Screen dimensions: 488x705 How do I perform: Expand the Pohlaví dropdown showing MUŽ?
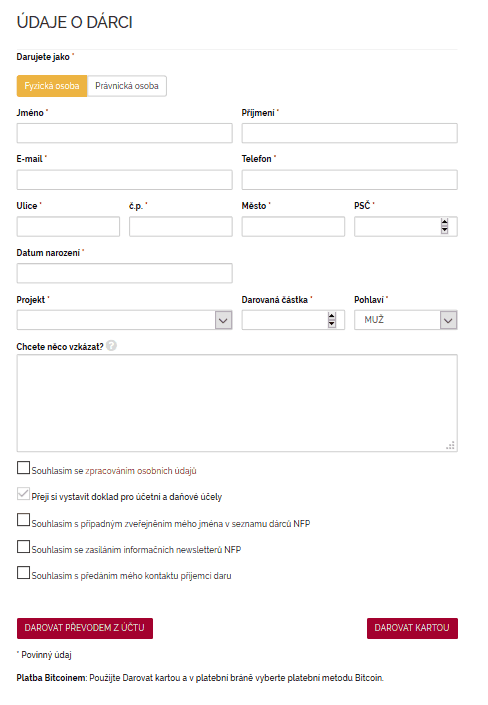pos(448,320)
